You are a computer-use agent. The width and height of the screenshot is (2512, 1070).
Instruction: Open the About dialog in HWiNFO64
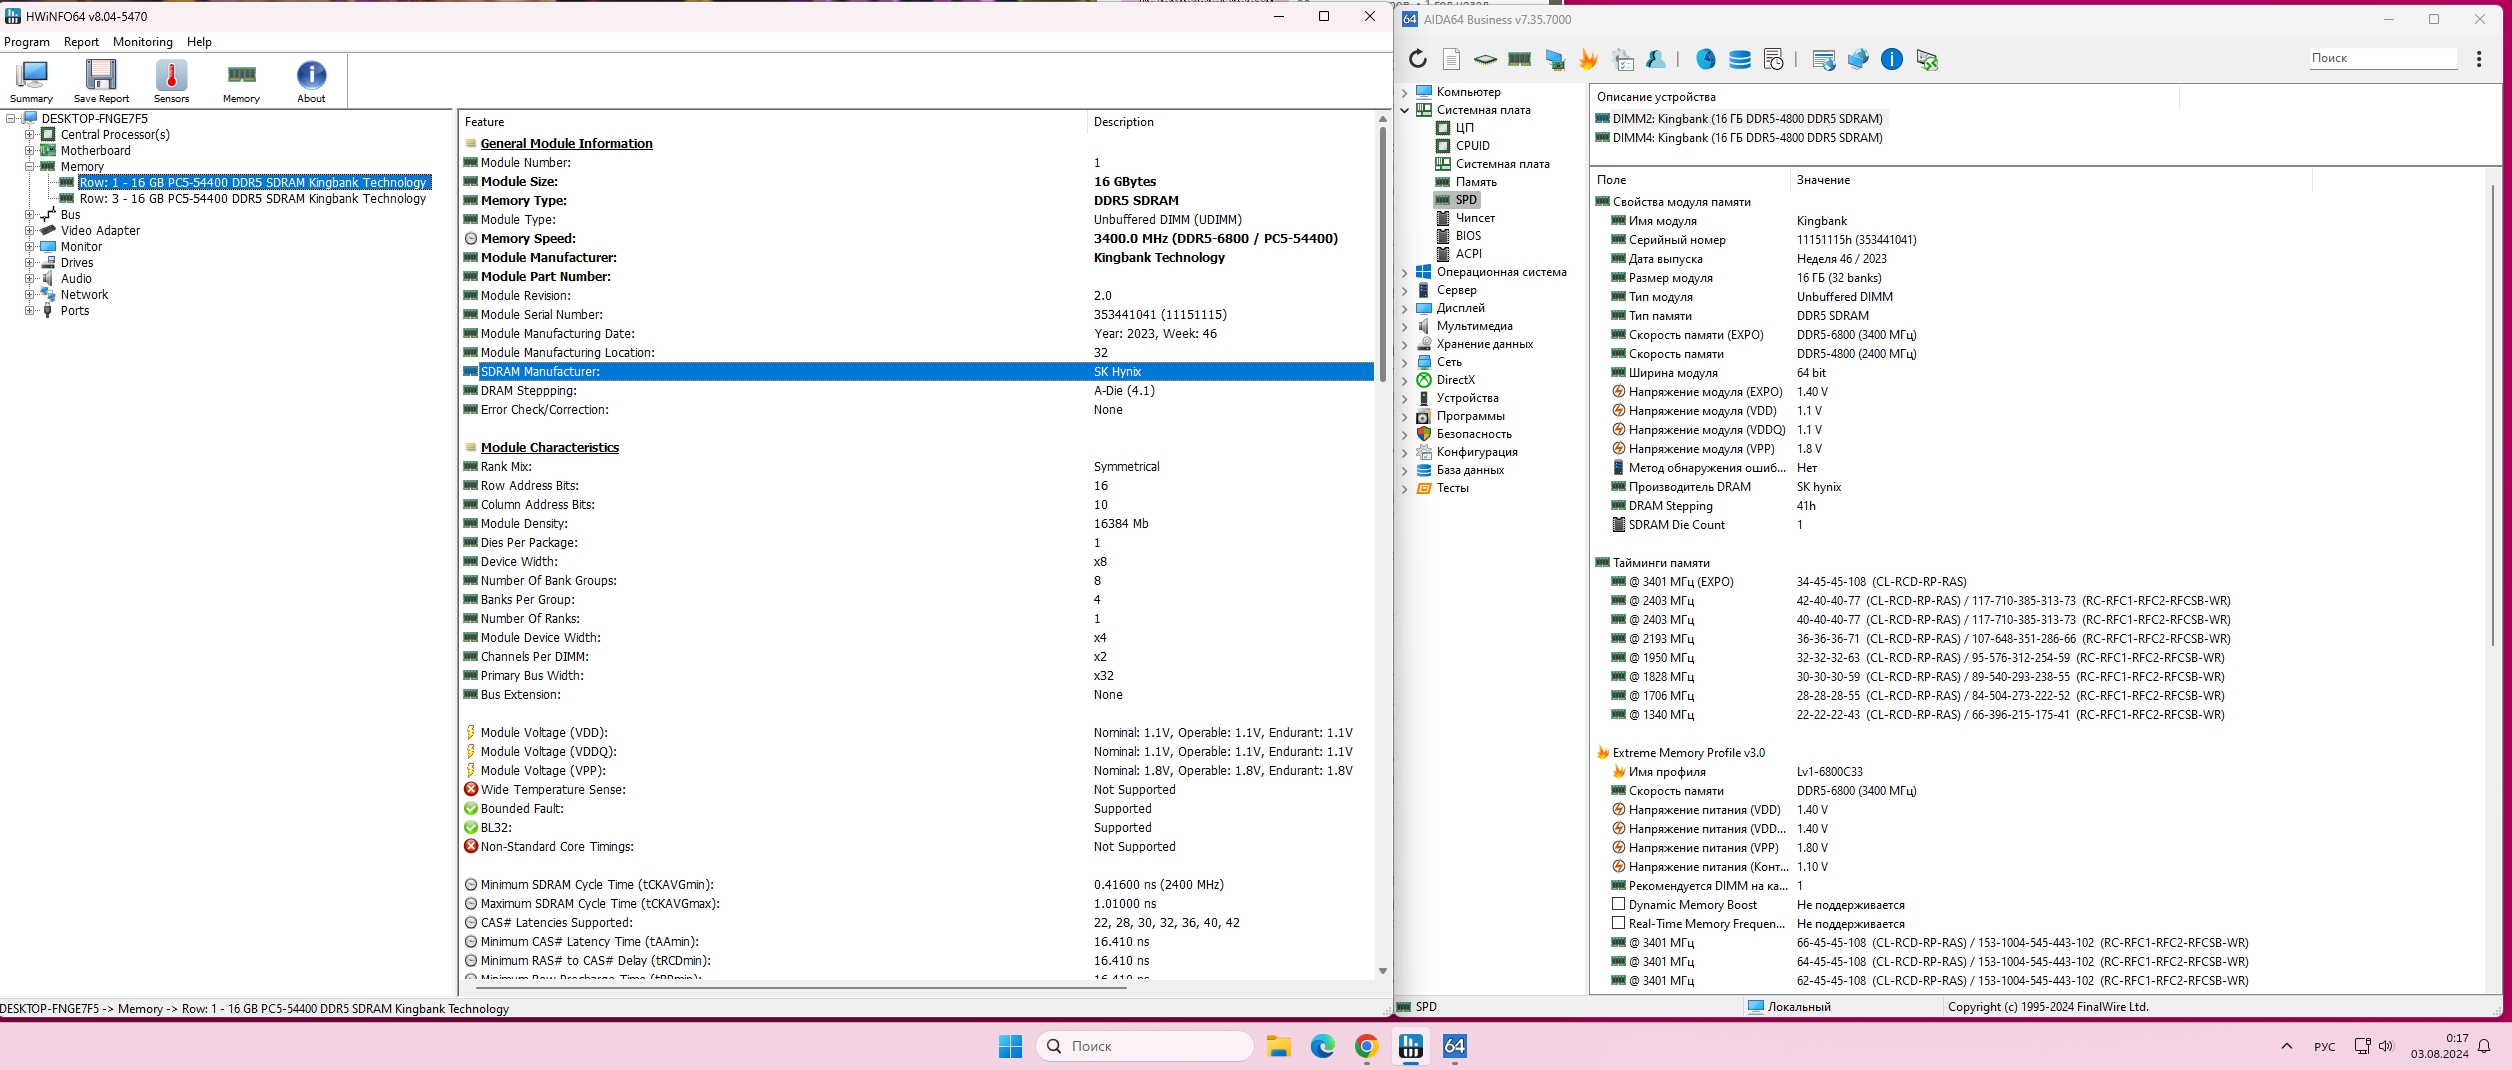pyautogui.click(x=311, y=81)
